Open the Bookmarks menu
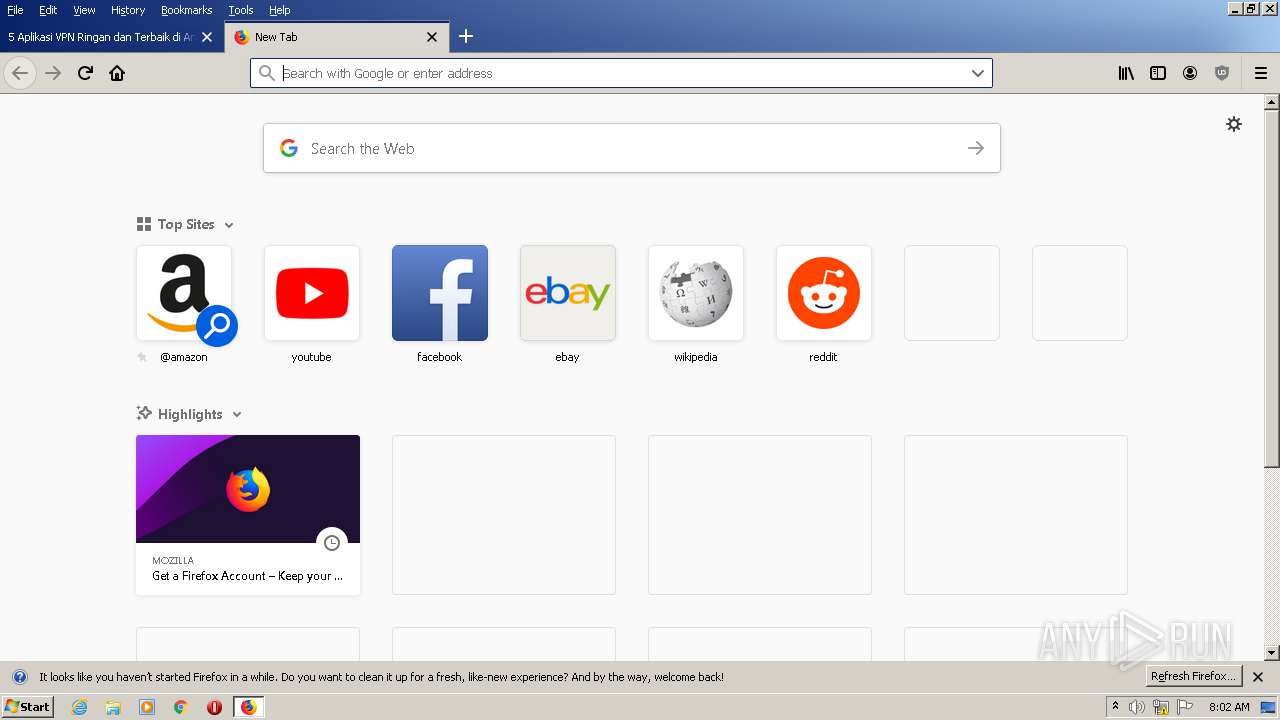This screenshot has height=720, width=1280. tap(186, 10)
